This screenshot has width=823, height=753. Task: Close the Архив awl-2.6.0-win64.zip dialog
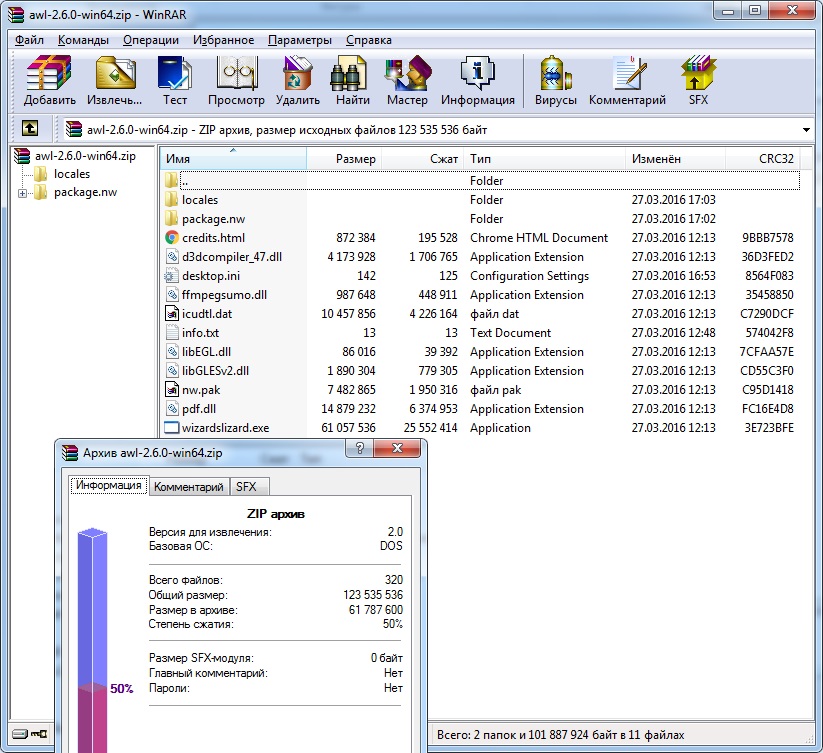coord(397,448)
